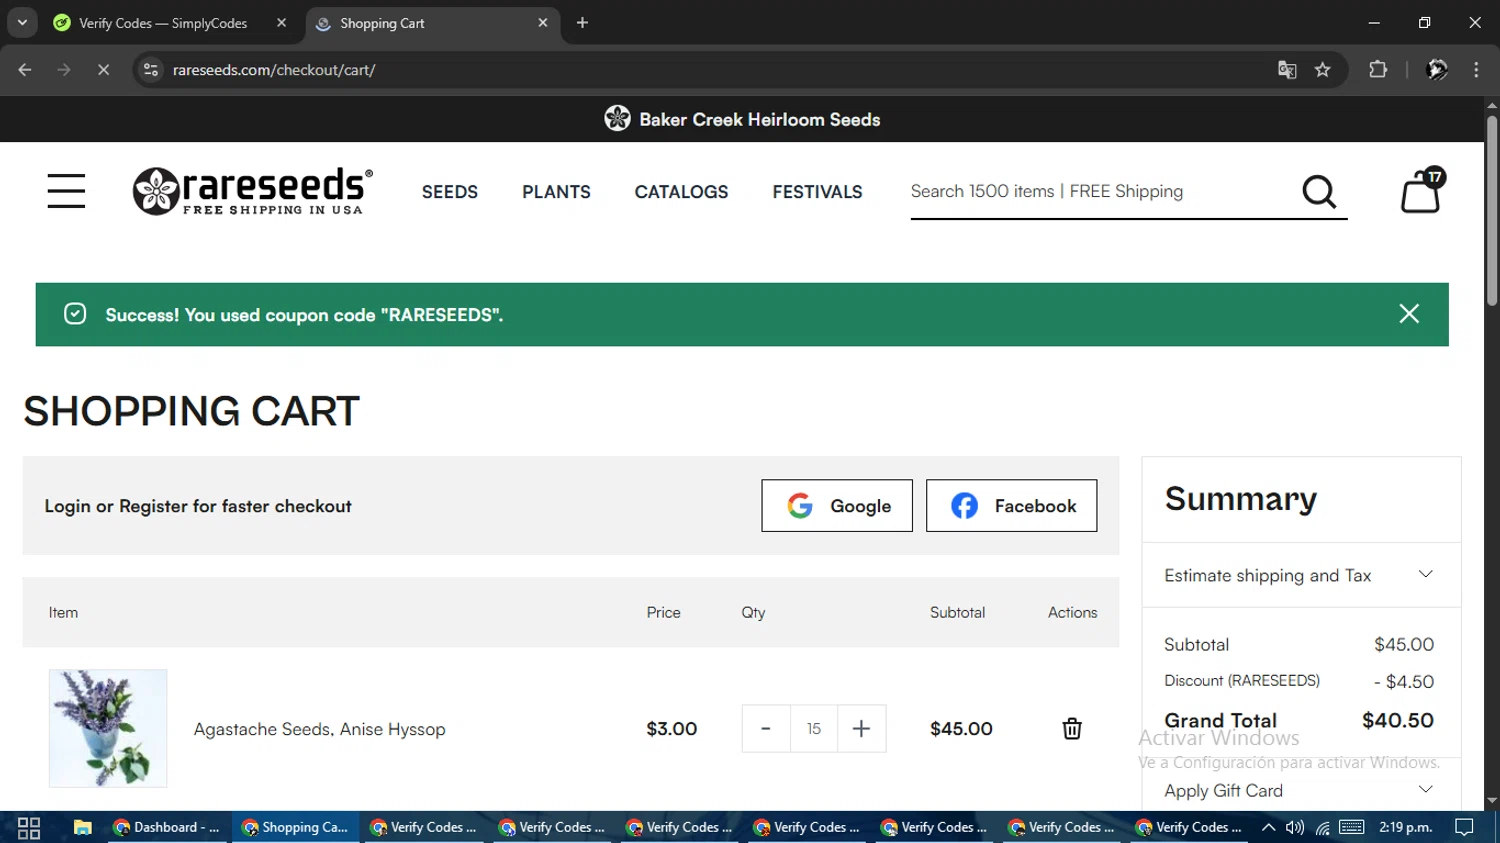Open the browser profile icon
Screen dimensions: 1500x843
(1437, 70)
